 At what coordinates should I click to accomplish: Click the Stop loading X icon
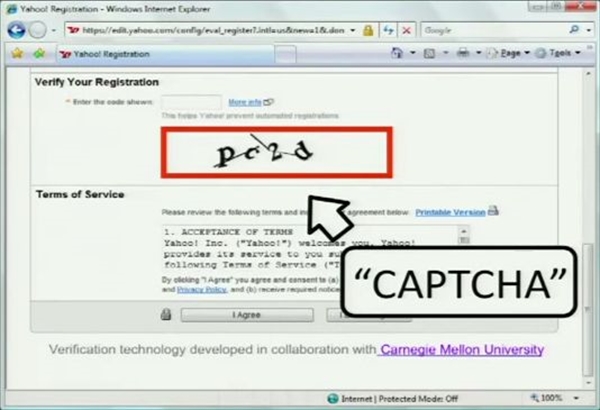(406, 30)
